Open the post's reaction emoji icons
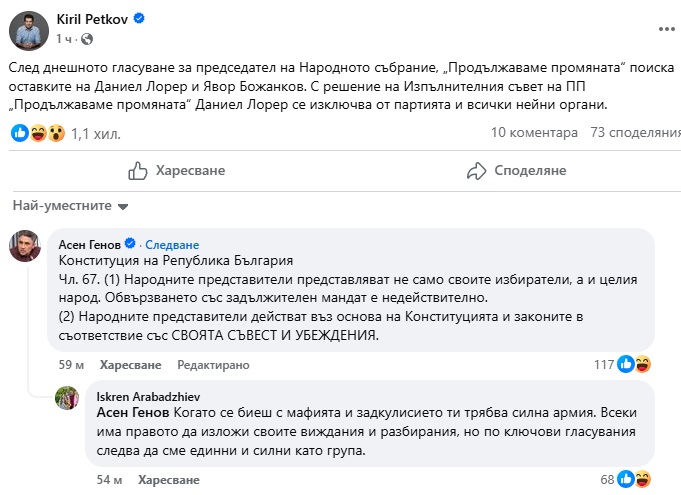The height and width of the screenshot is (495, 681). pyautogui.click(x=37, y=132)
